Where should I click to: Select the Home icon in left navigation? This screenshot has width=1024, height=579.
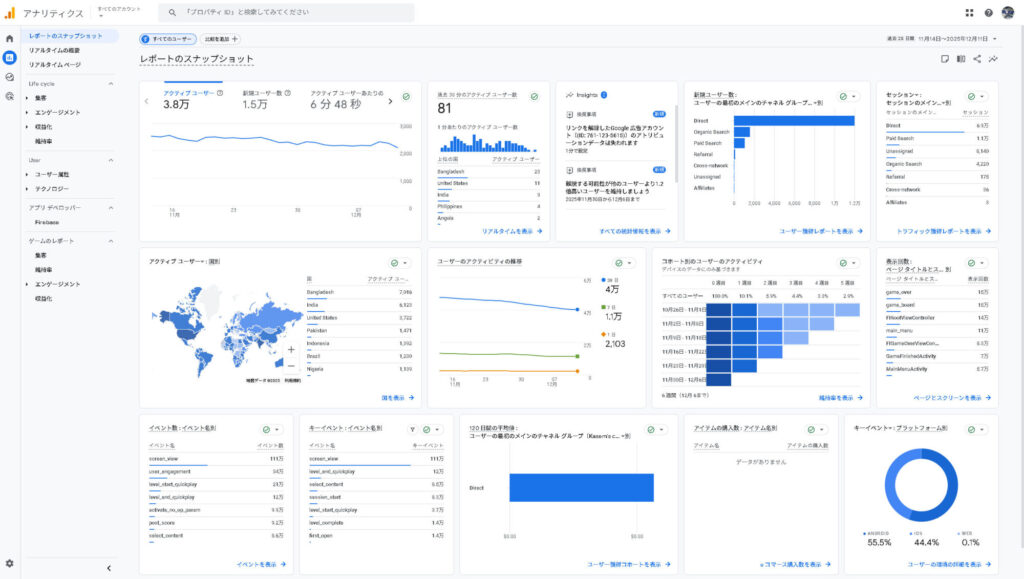point(9,39)
